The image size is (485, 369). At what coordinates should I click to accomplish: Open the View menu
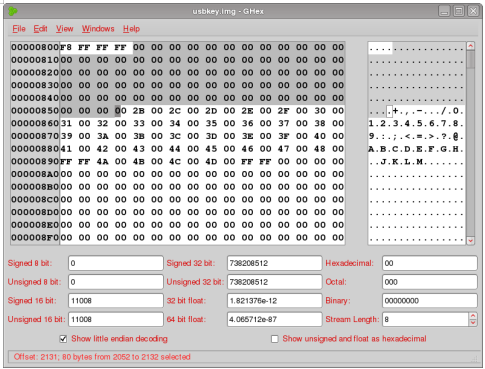(64, 29)
